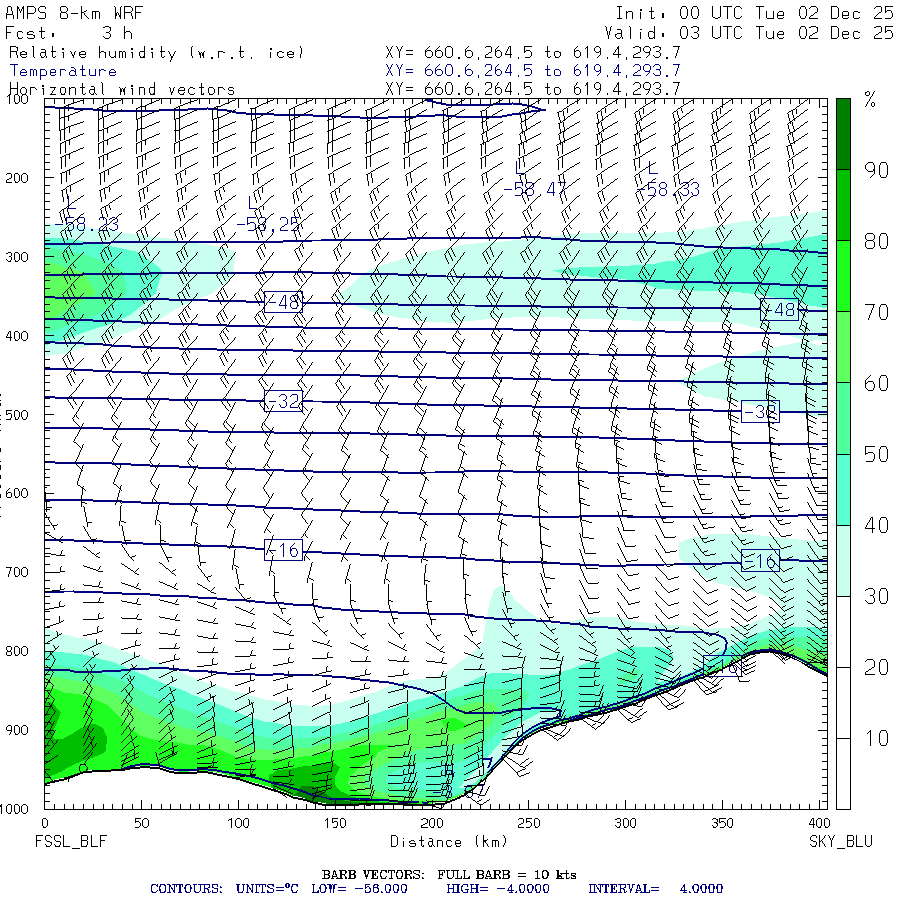Click the blue XY coordinates line for Temperature

click(533, 71)
